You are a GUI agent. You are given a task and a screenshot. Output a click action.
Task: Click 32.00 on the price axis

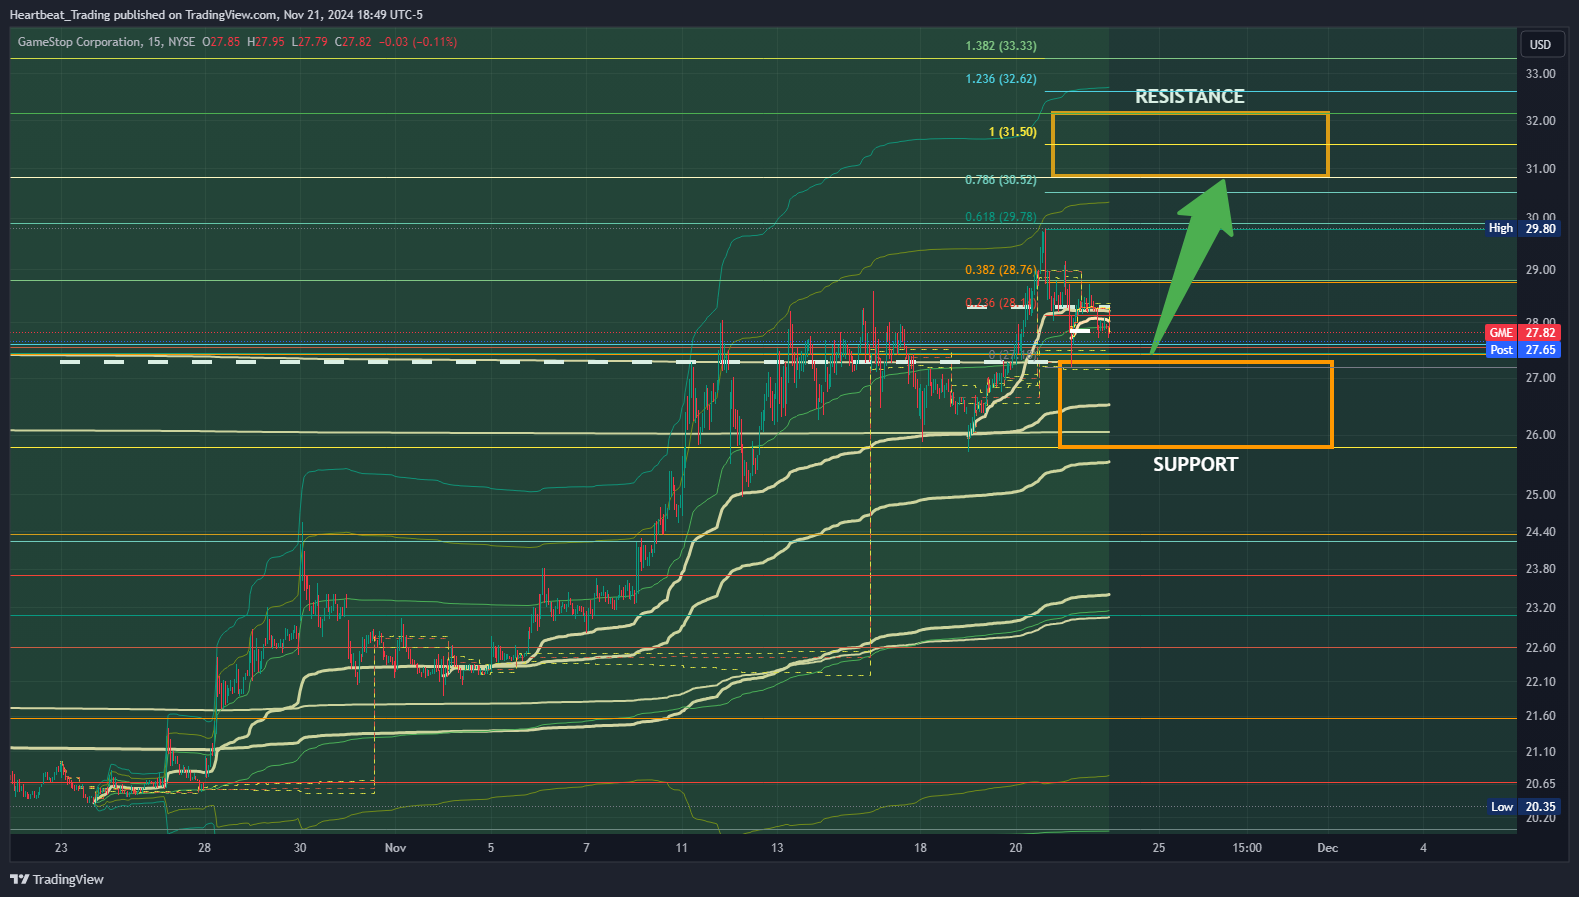[x=1540, y=121]
